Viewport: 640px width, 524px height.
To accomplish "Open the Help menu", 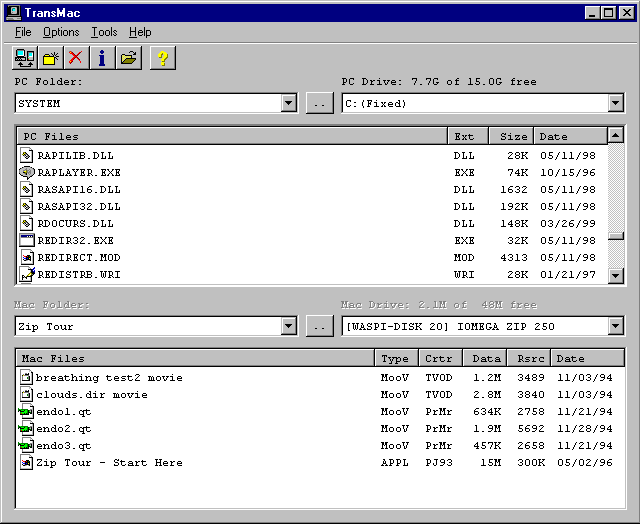I will click(140, 32).
